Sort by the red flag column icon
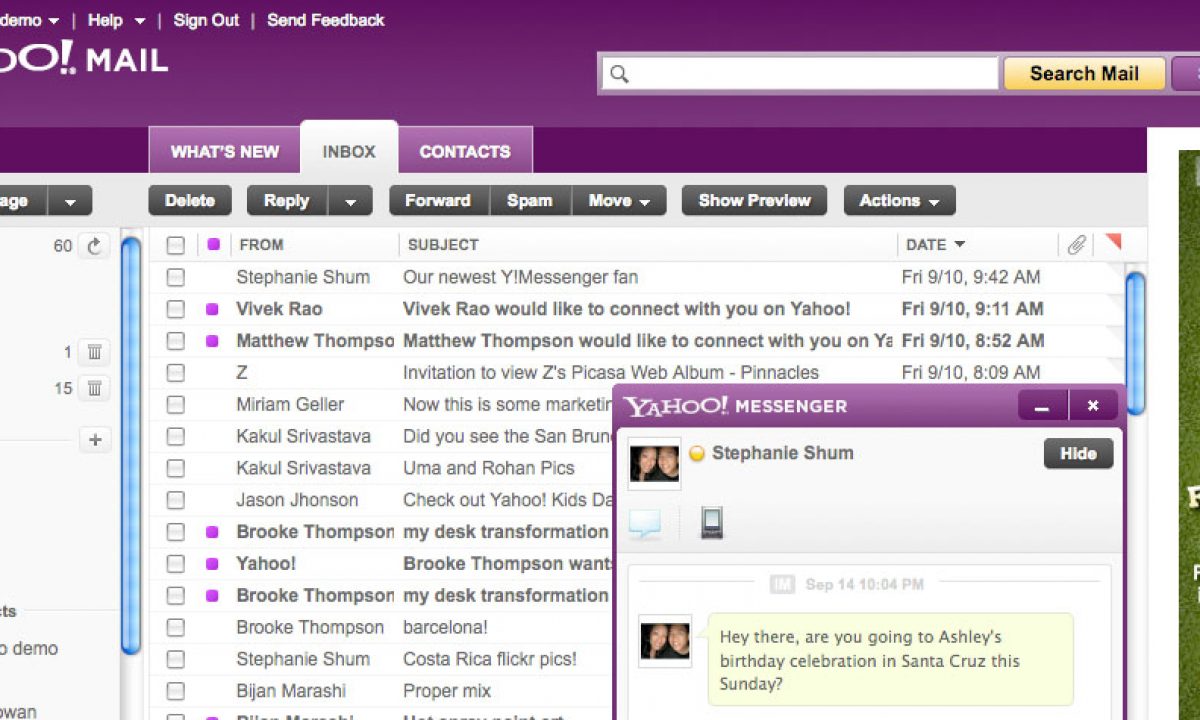 [1113, 242]
